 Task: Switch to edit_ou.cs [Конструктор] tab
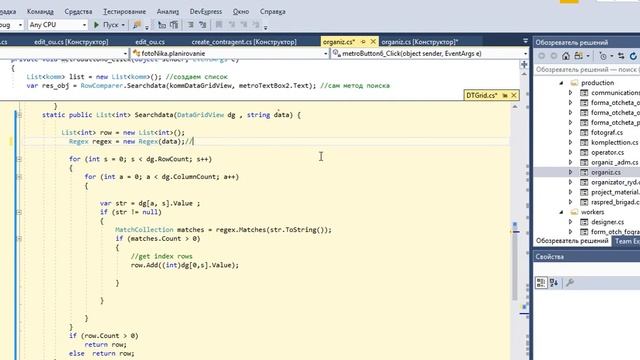(x=71, y=42)
